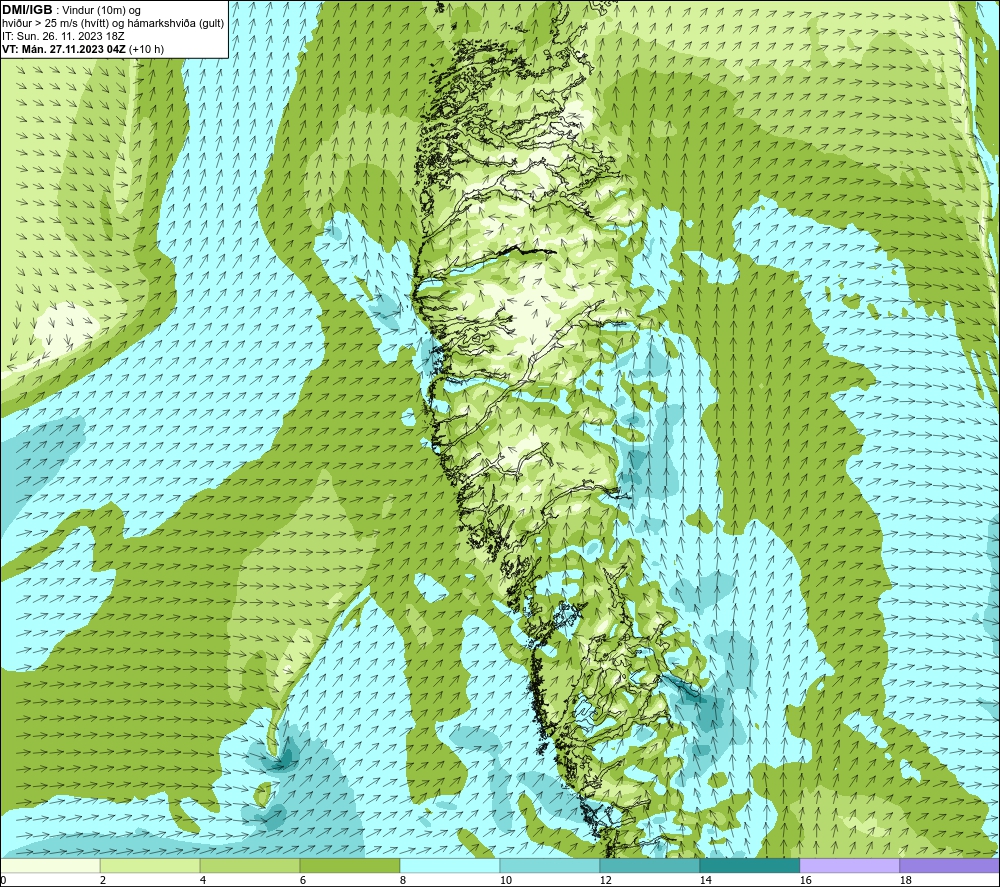Viewport: 1000px width, 887px height.
Task: Click the 'DMI/IGB : Vindur (10m) og' title line
Action: pyautogui.click(x=71, y=10)
